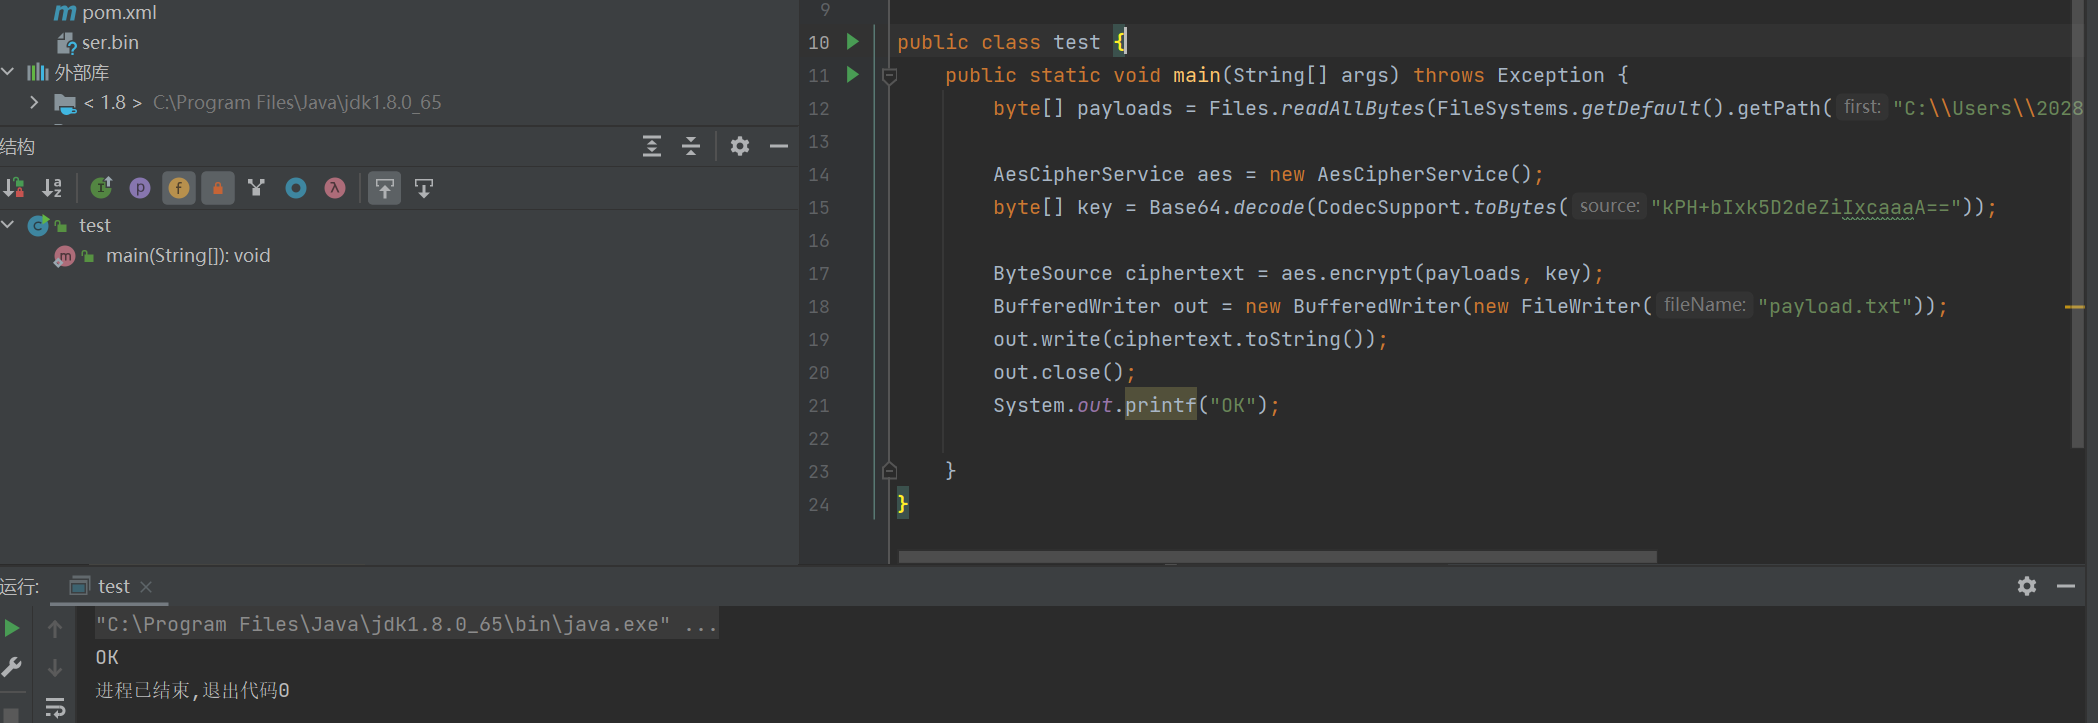Click the highlighted printf method call
This screenshot has width=2098, height=723.
click(1160, 405)
